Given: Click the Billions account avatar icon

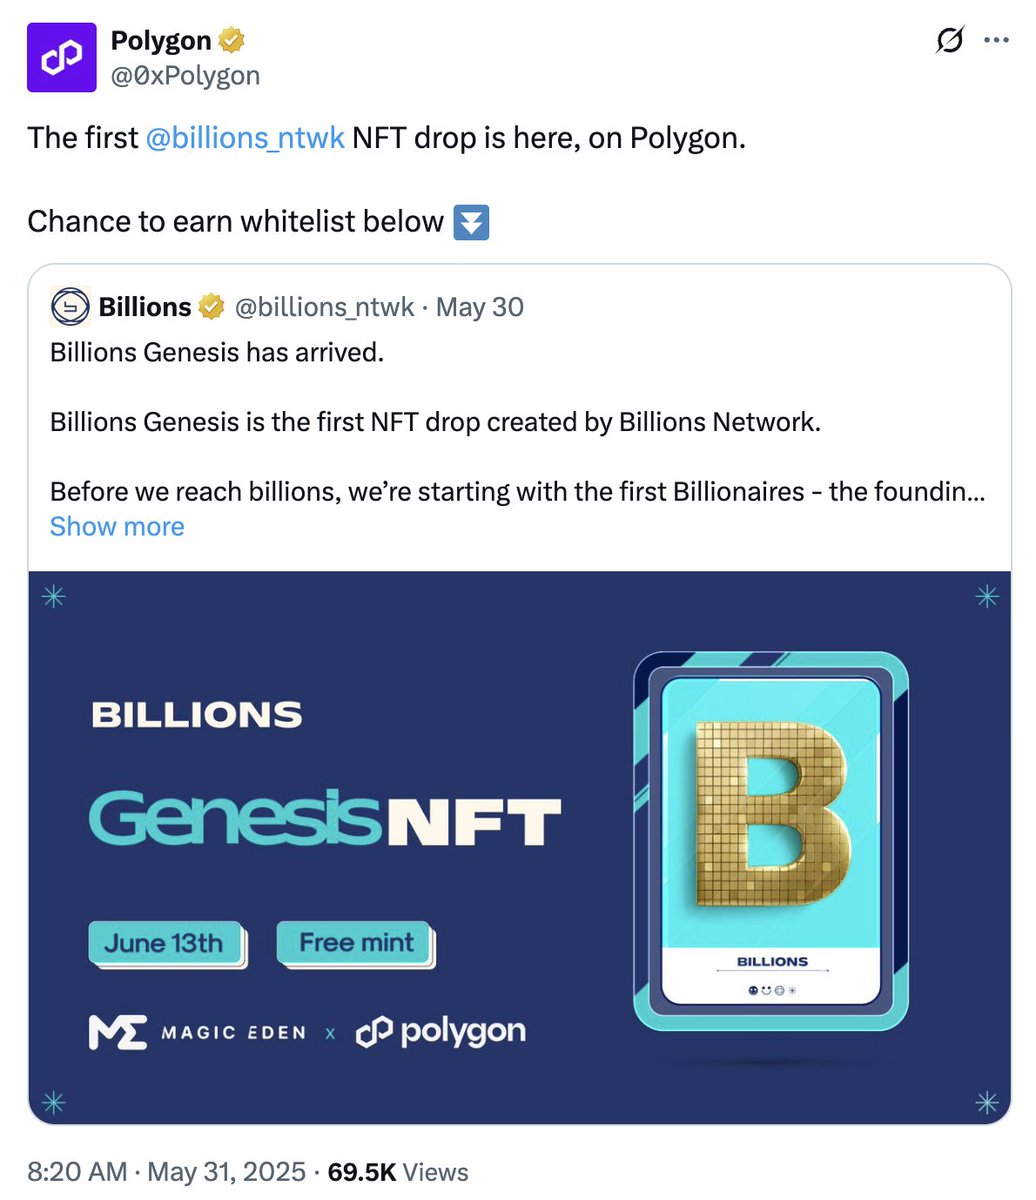Looking at the screenshot, I should coord(70,307).
